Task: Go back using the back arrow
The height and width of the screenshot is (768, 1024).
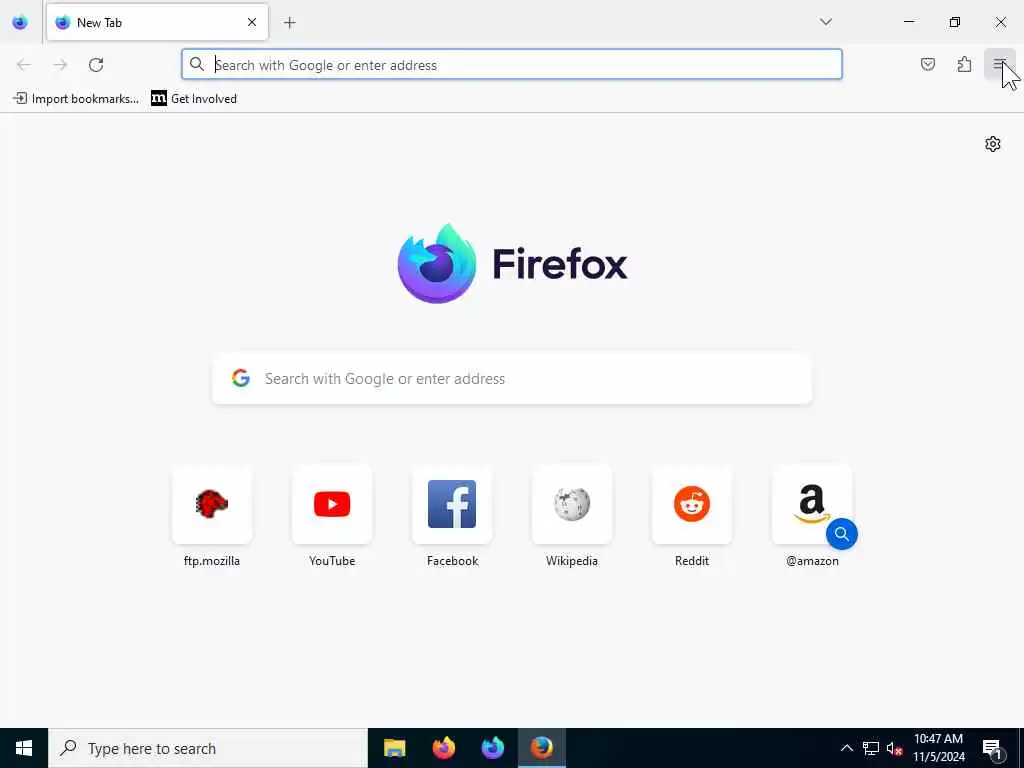Action: point(24,65)
